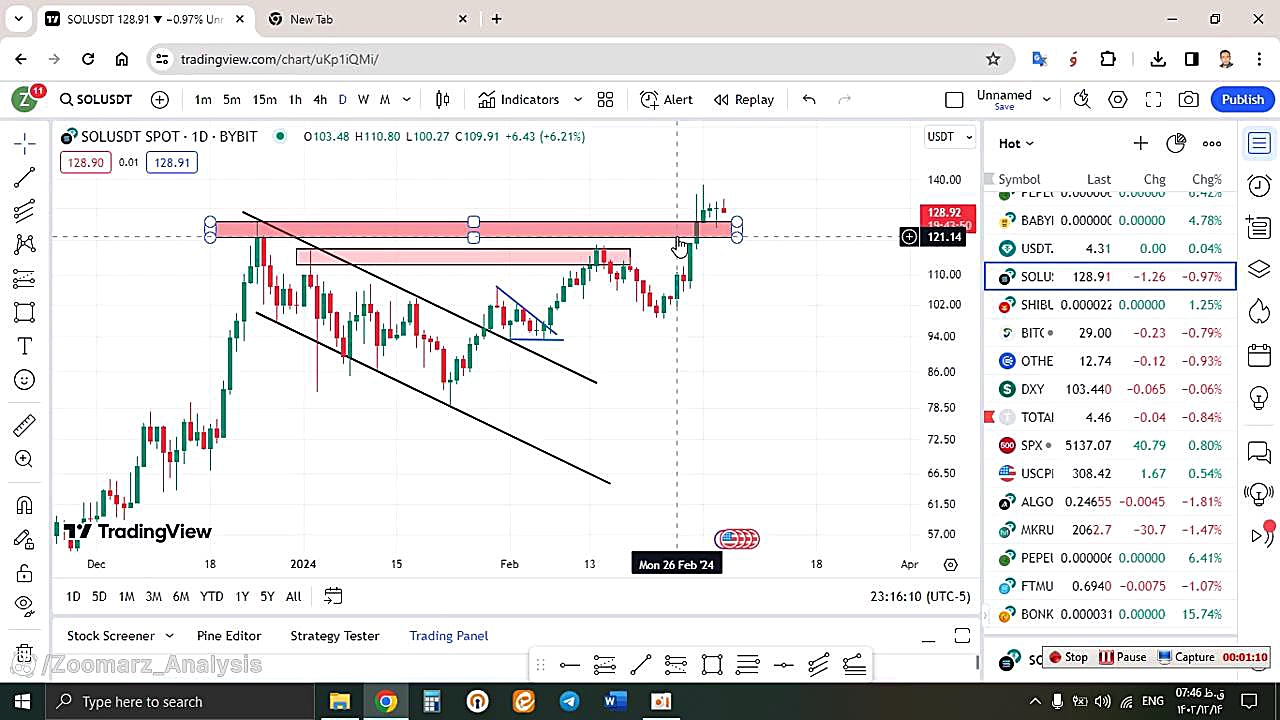Open the Unnamed layout dropdown

tap(1014, 99)
